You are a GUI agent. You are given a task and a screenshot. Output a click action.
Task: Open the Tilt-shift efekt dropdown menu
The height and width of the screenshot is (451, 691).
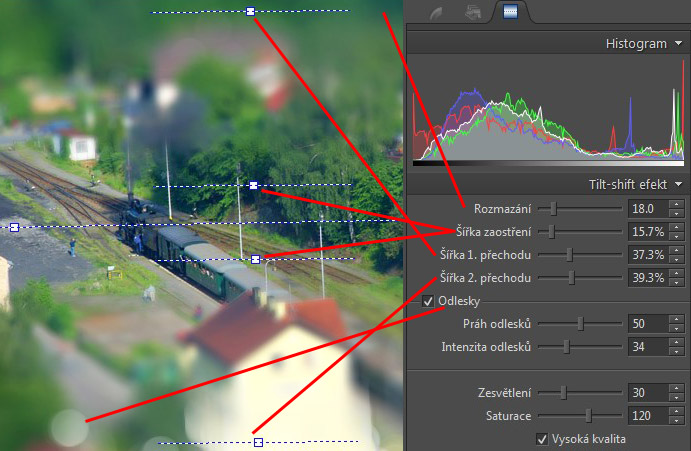(x=678, y=184)
